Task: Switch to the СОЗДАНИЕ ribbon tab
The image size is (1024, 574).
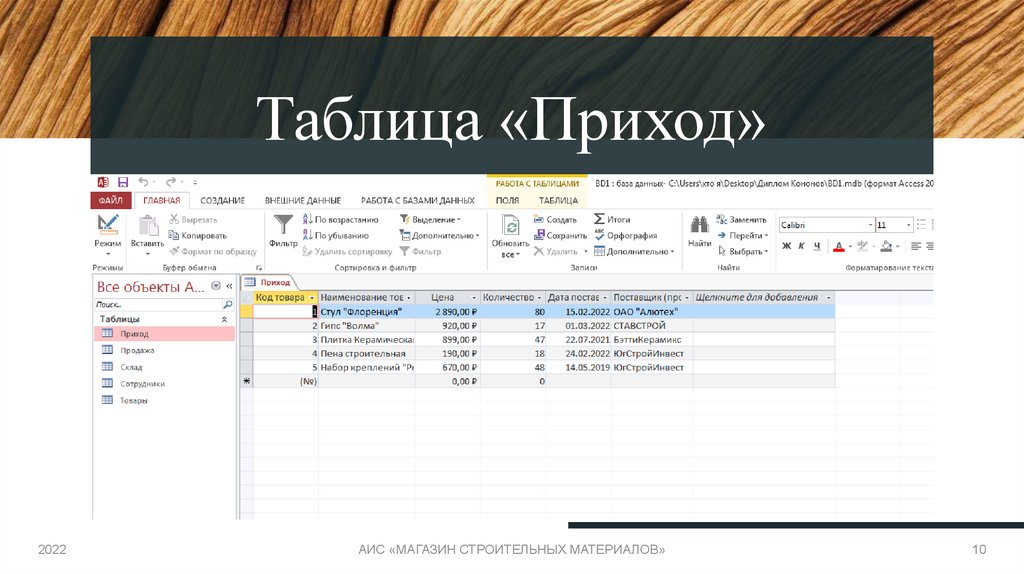Action: coord(223,200)
